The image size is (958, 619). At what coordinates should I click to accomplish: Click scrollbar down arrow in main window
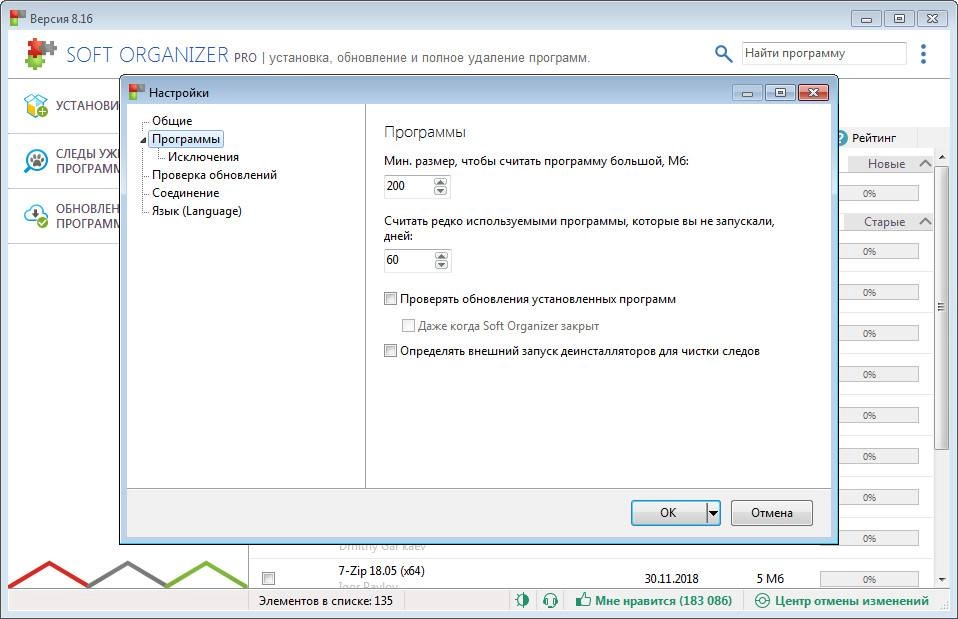click(942, 579)
